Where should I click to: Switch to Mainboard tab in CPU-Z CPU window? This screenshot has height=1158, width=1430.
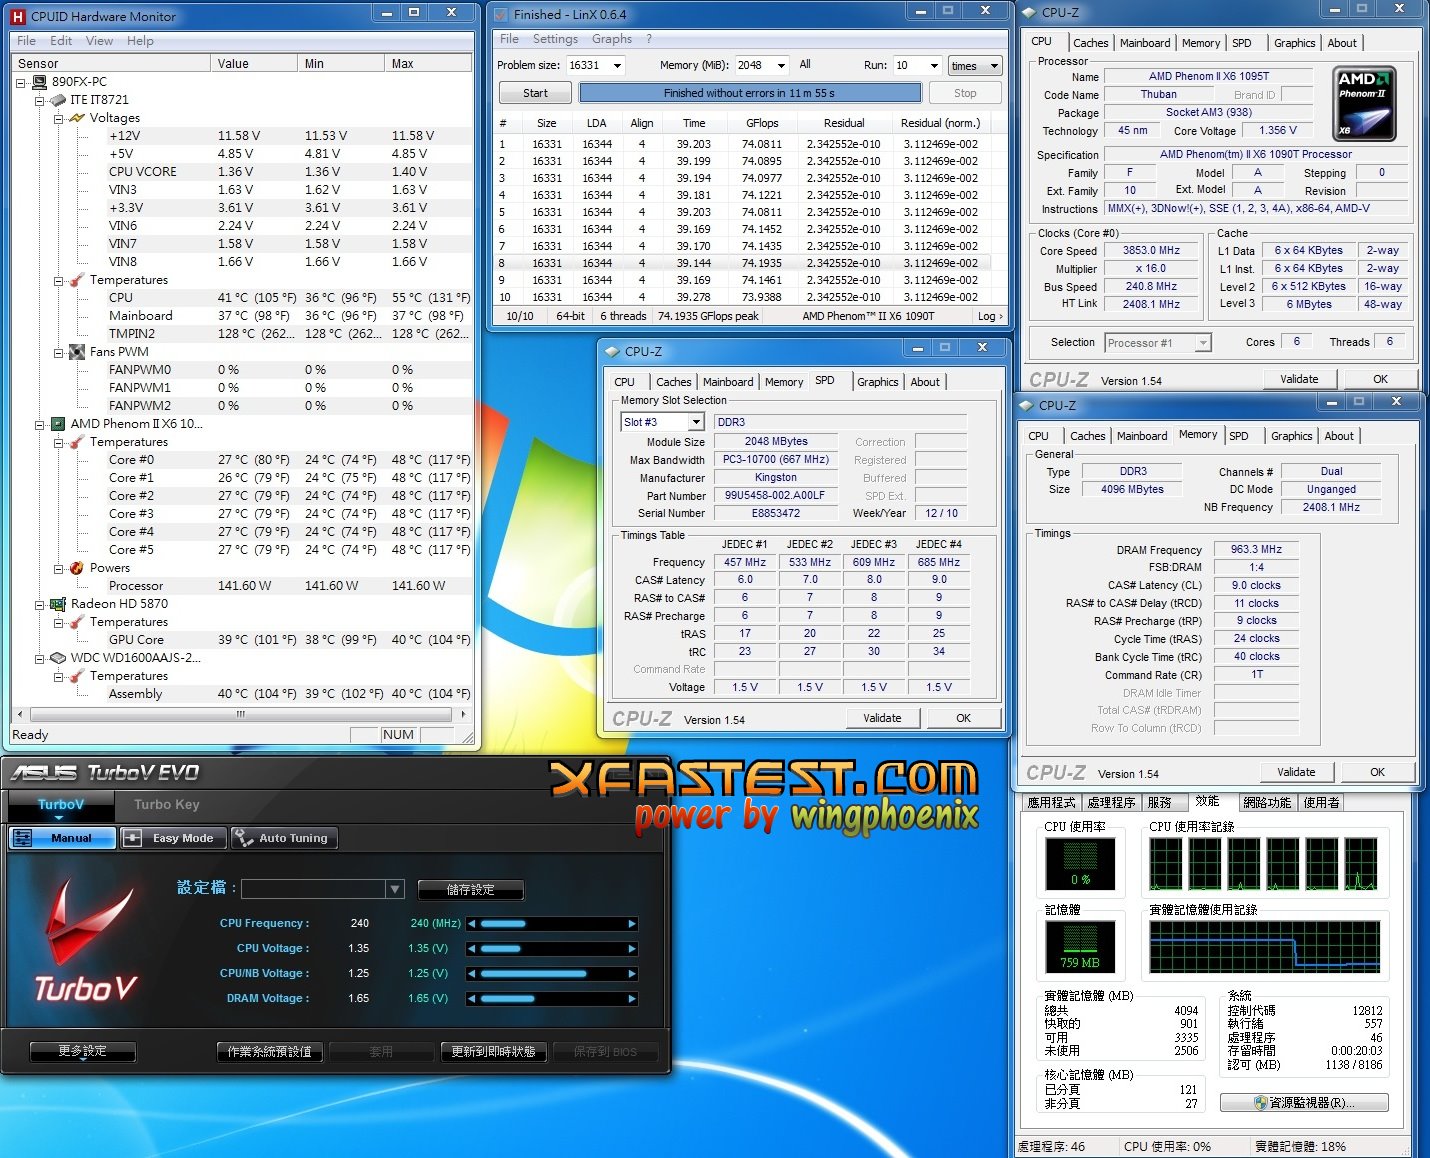tap(1145, 43)
